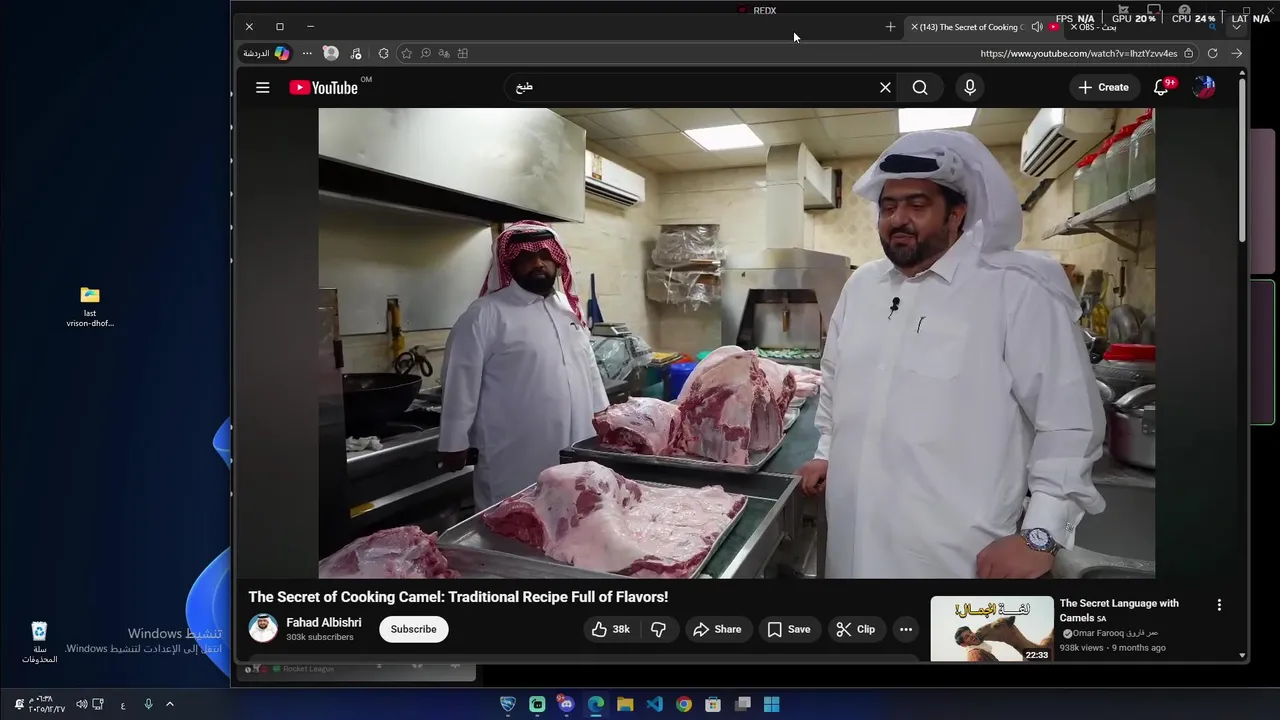The width and height of the screenshot is (1280, 720).
Task: Open Fahad Albishri channel name link
Action: pyautogui.click(x=324, y=622)
